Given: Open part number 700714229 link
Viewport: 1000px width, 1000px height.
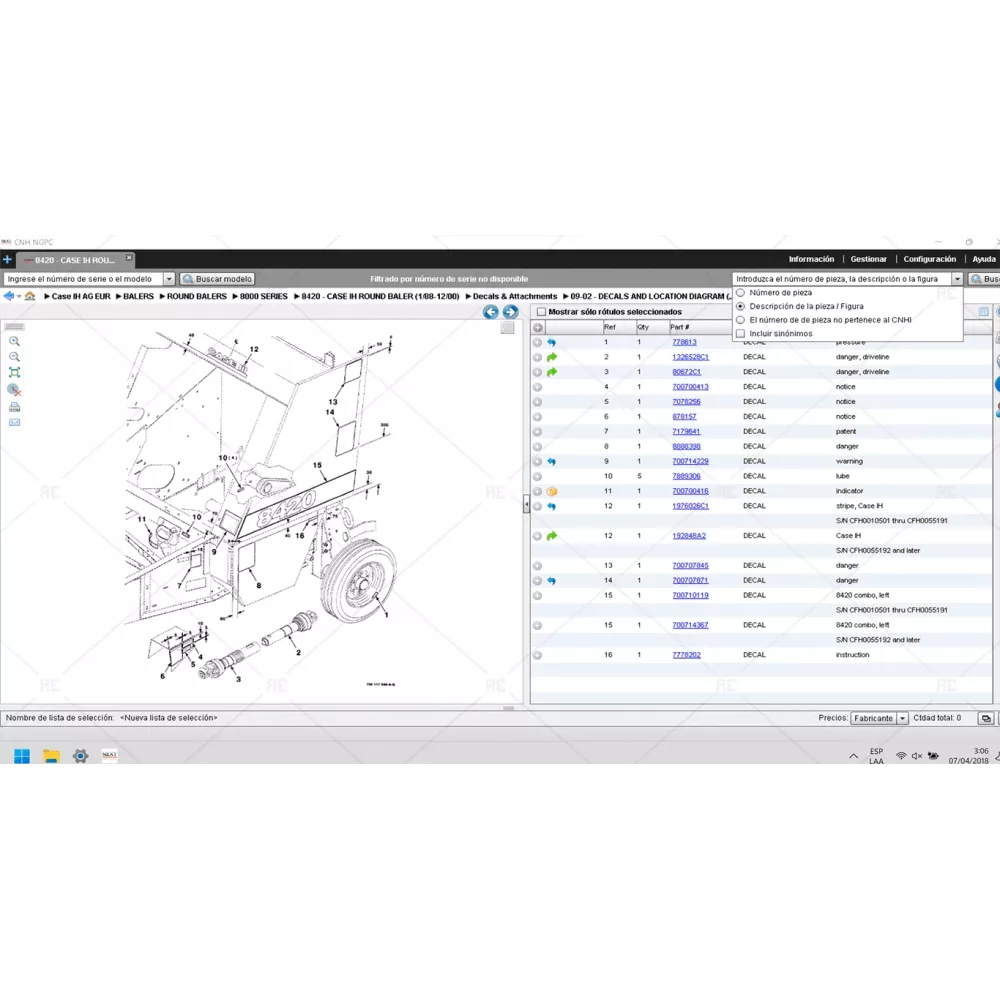Looking at the screenshot, I should click(x=690, y=461).
